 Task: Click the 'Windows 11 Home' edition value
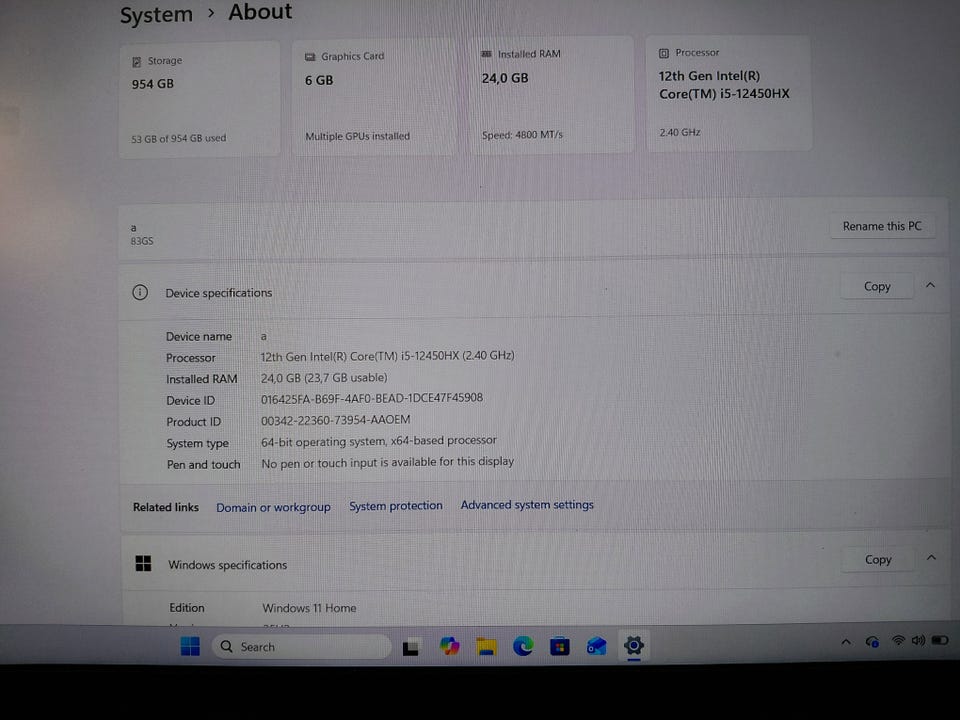(x=309, y=608)
